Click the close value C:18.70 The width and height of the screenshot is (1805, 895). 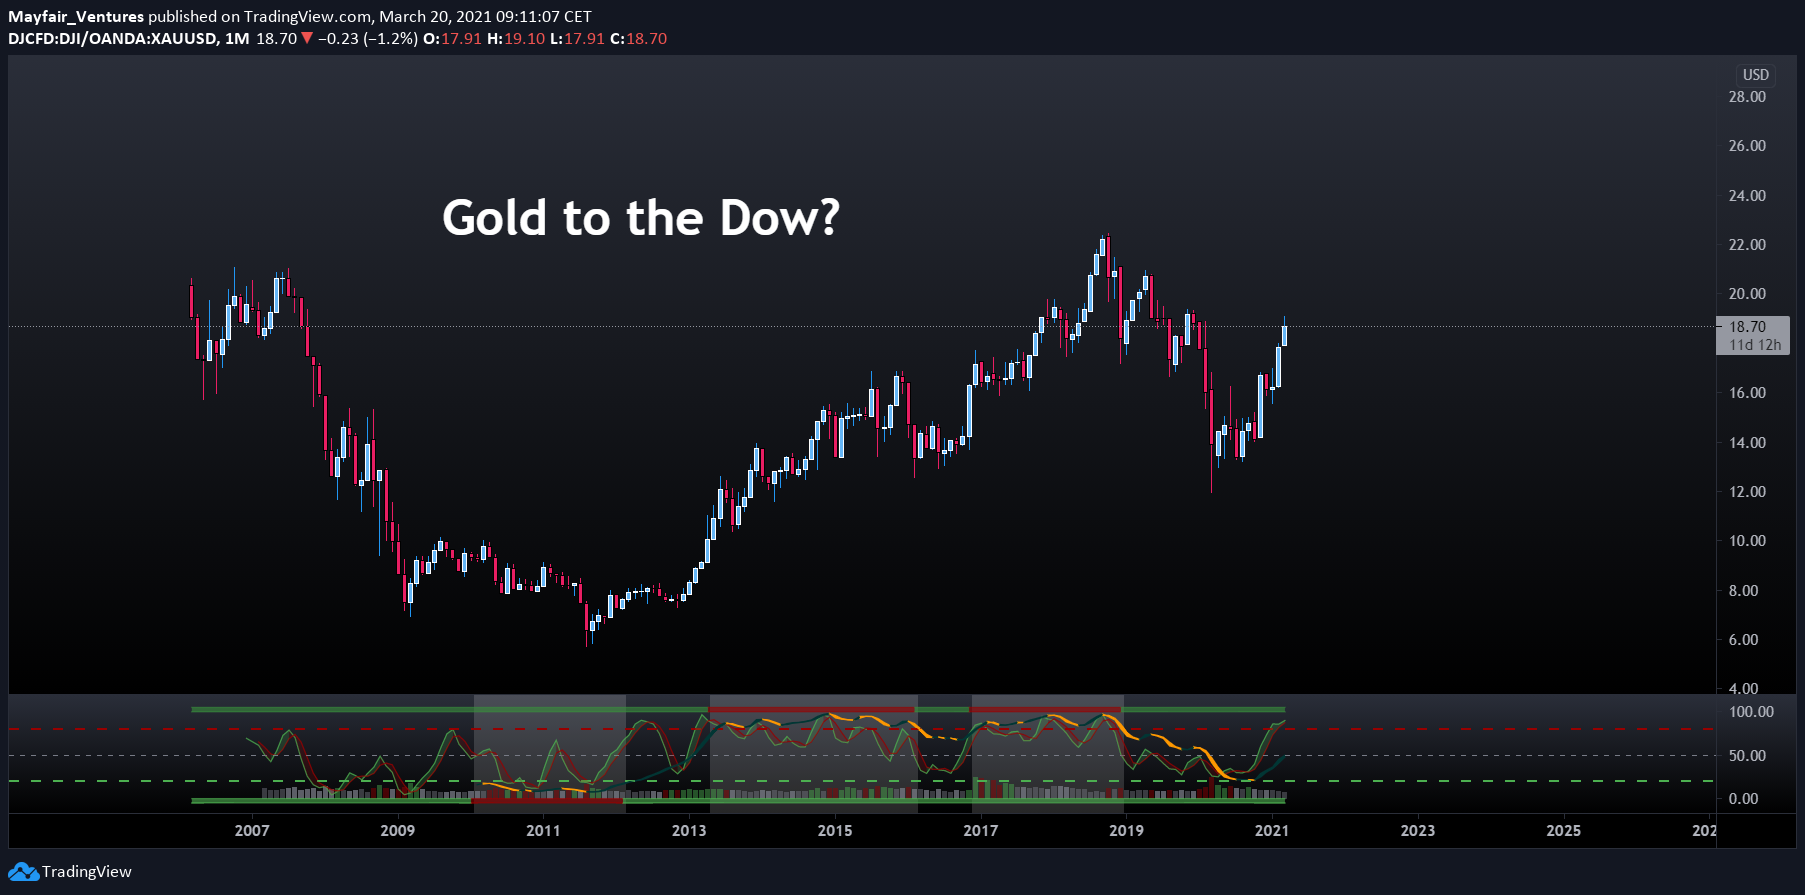click(638, 39)
